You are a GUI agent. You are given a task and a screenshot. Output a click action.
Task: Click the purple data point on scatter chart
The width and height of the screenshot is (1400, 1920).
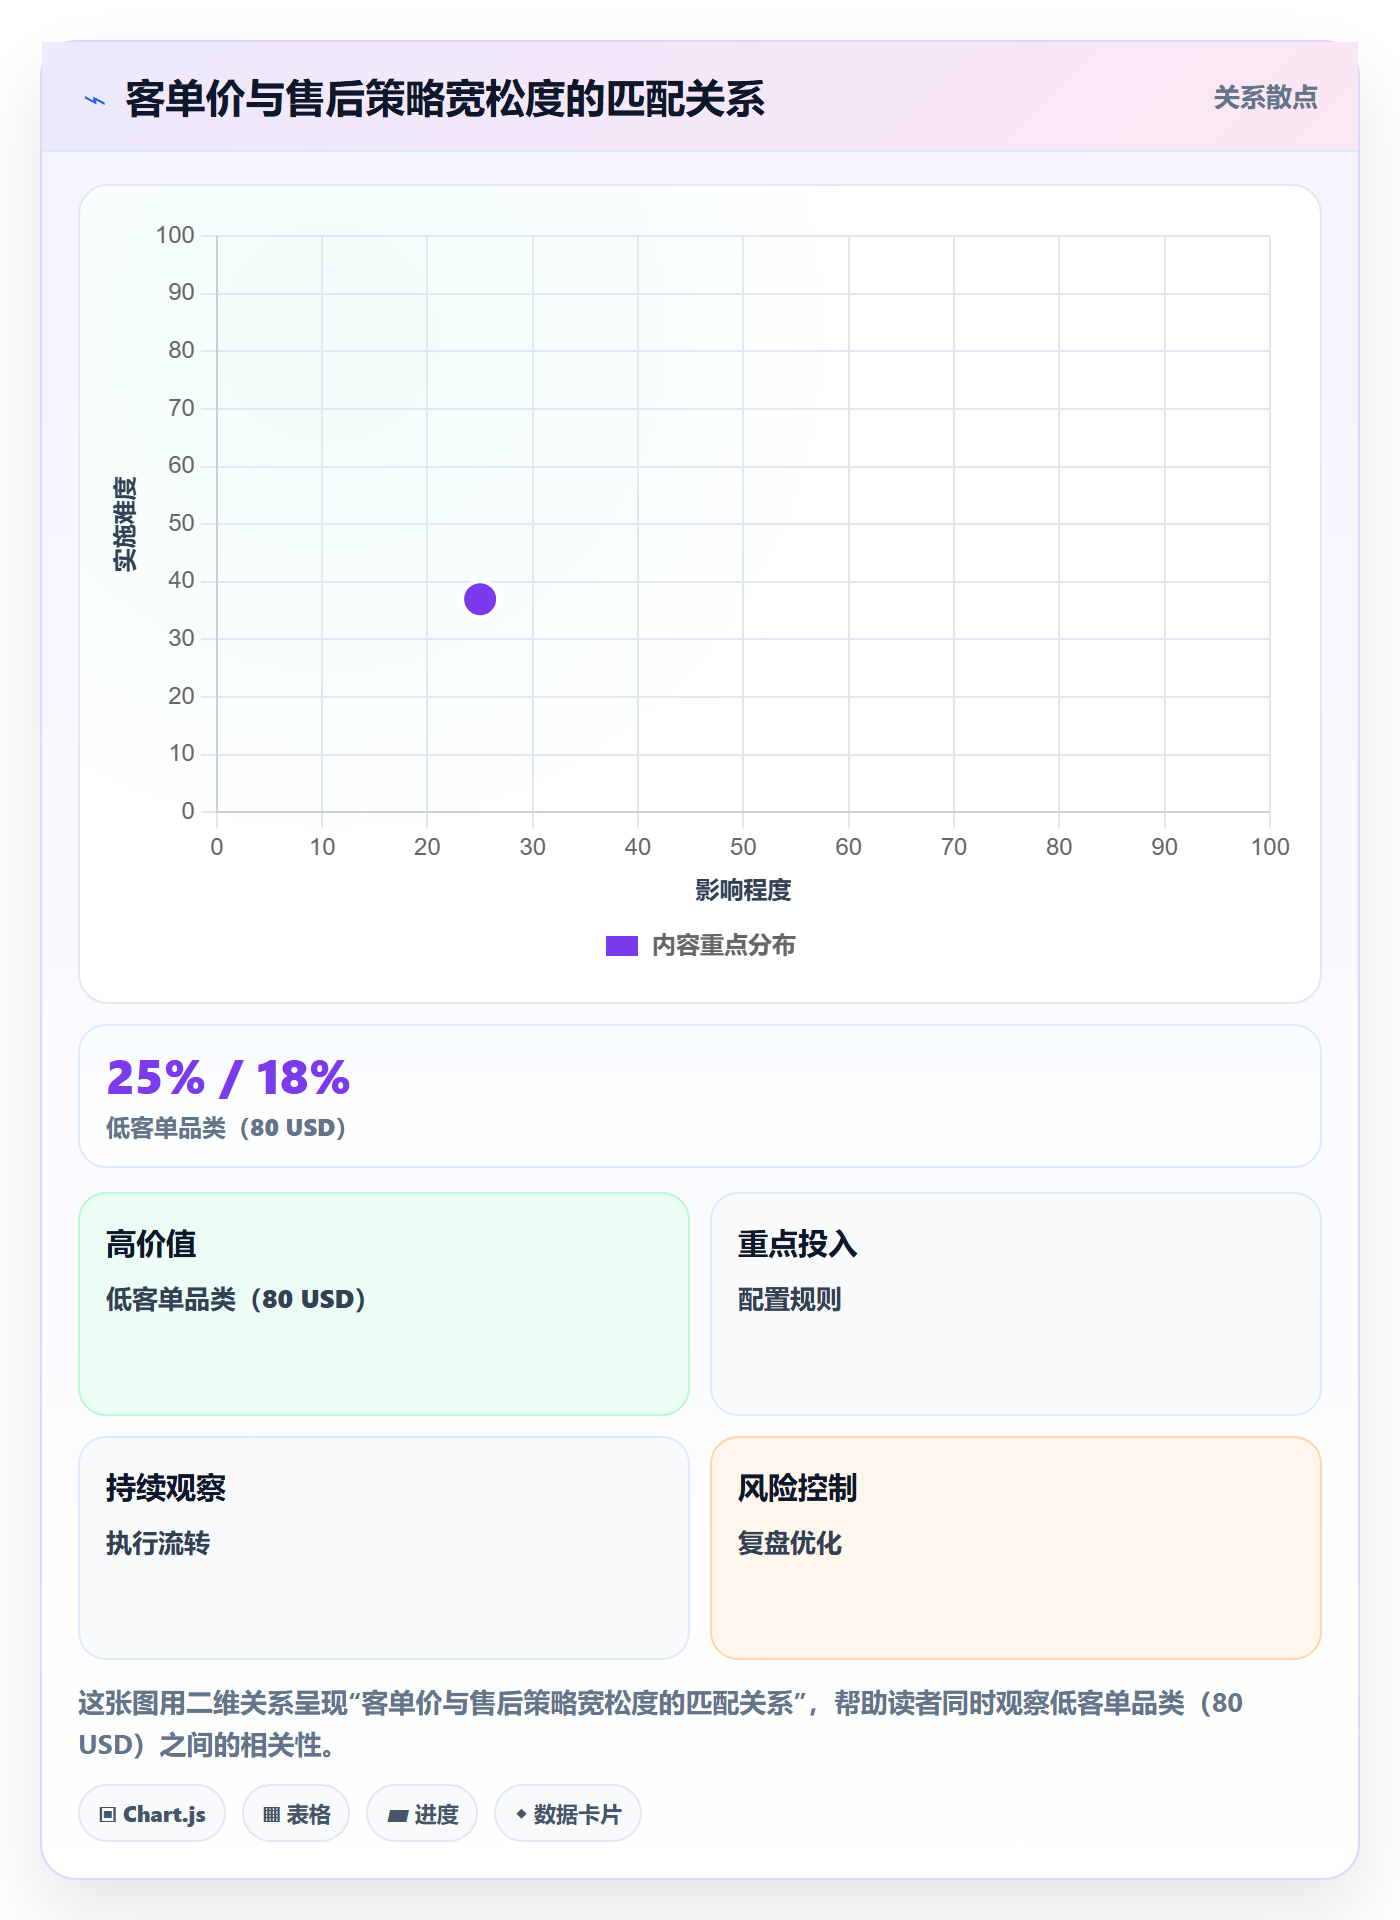click(480, 599)
